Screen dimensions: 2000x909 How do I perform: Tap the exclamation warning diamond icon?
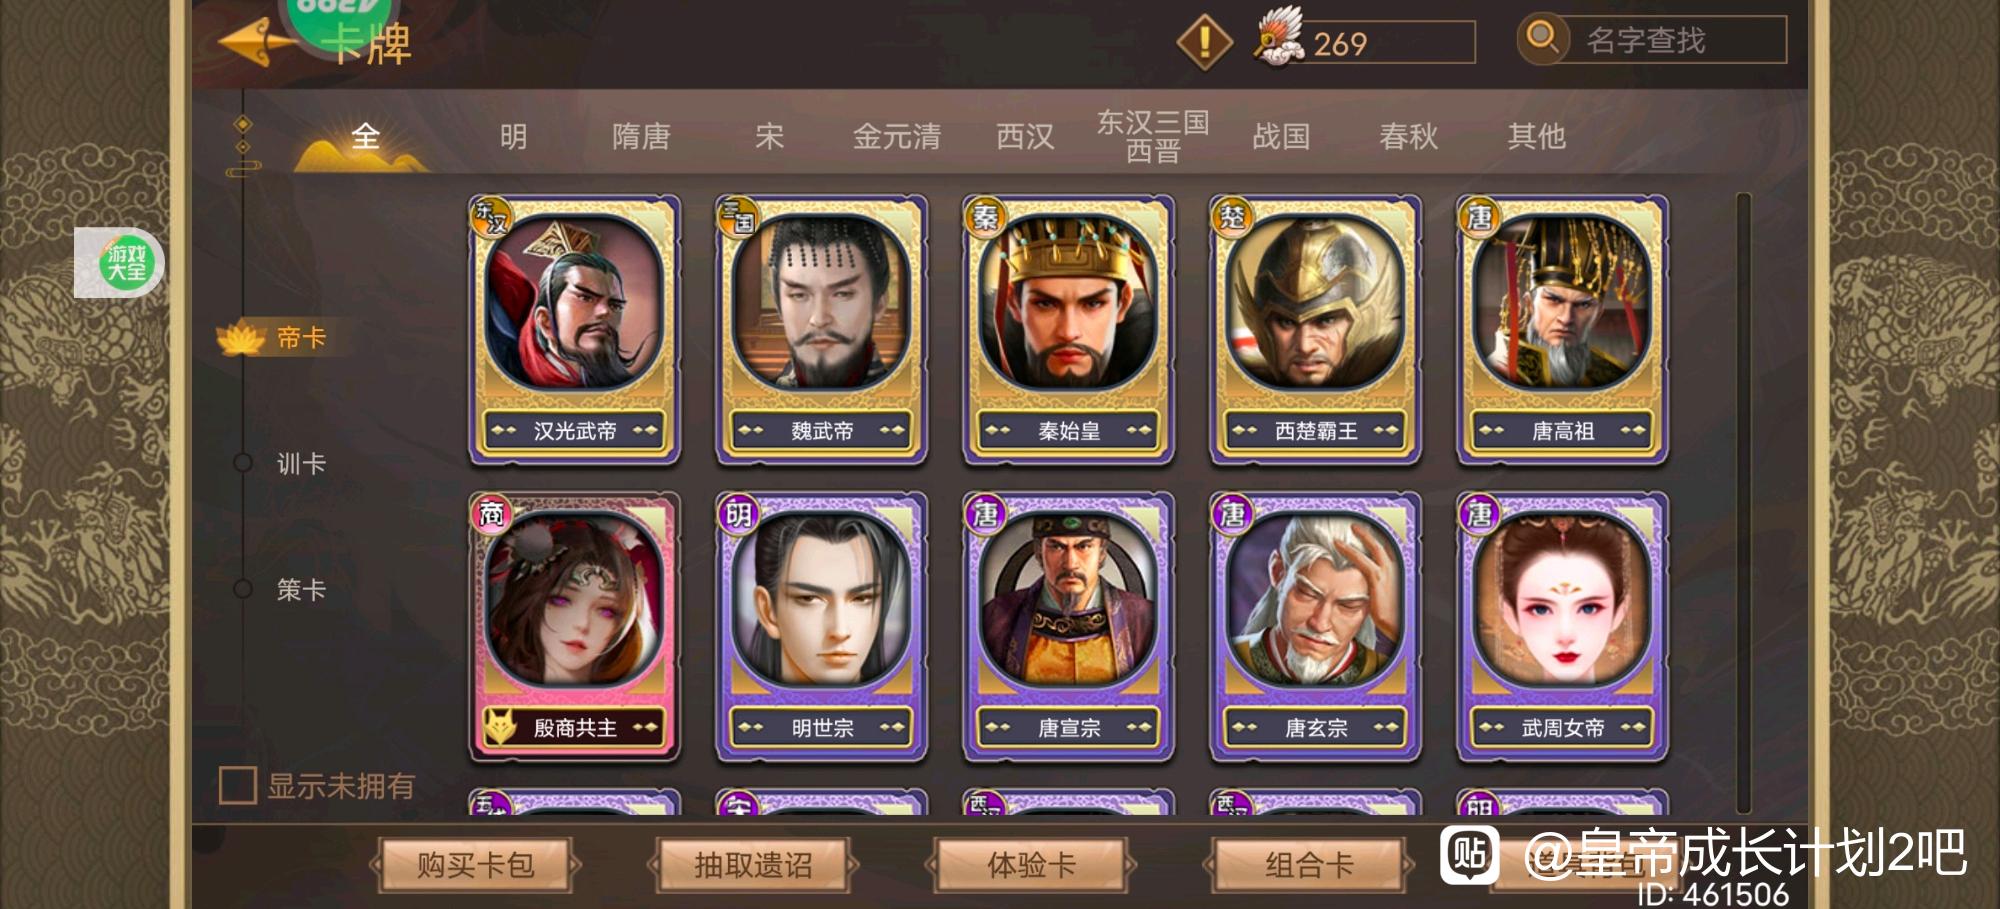pos(1204,42)
